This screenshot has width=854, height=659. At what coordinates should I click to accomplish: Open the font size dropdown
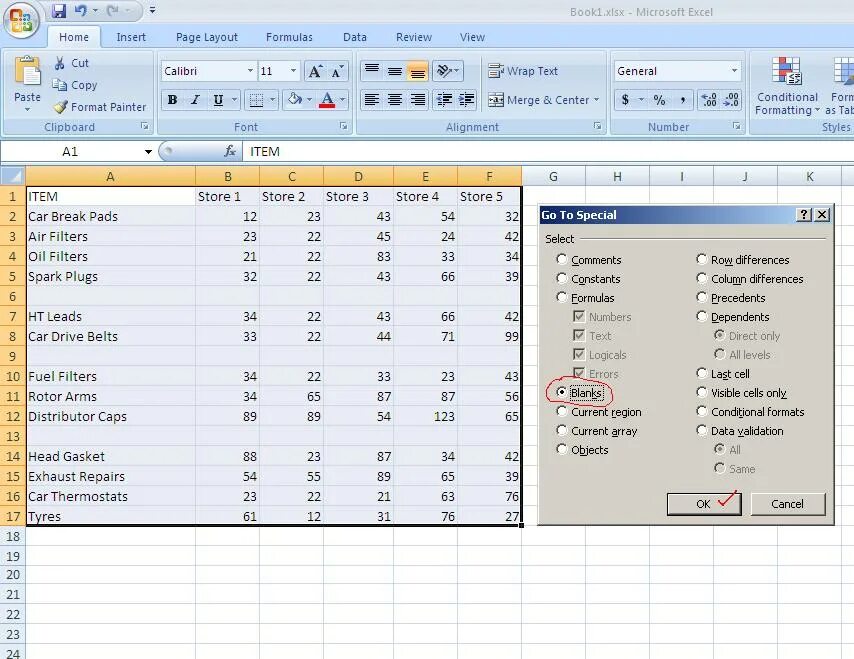(293, 71)
